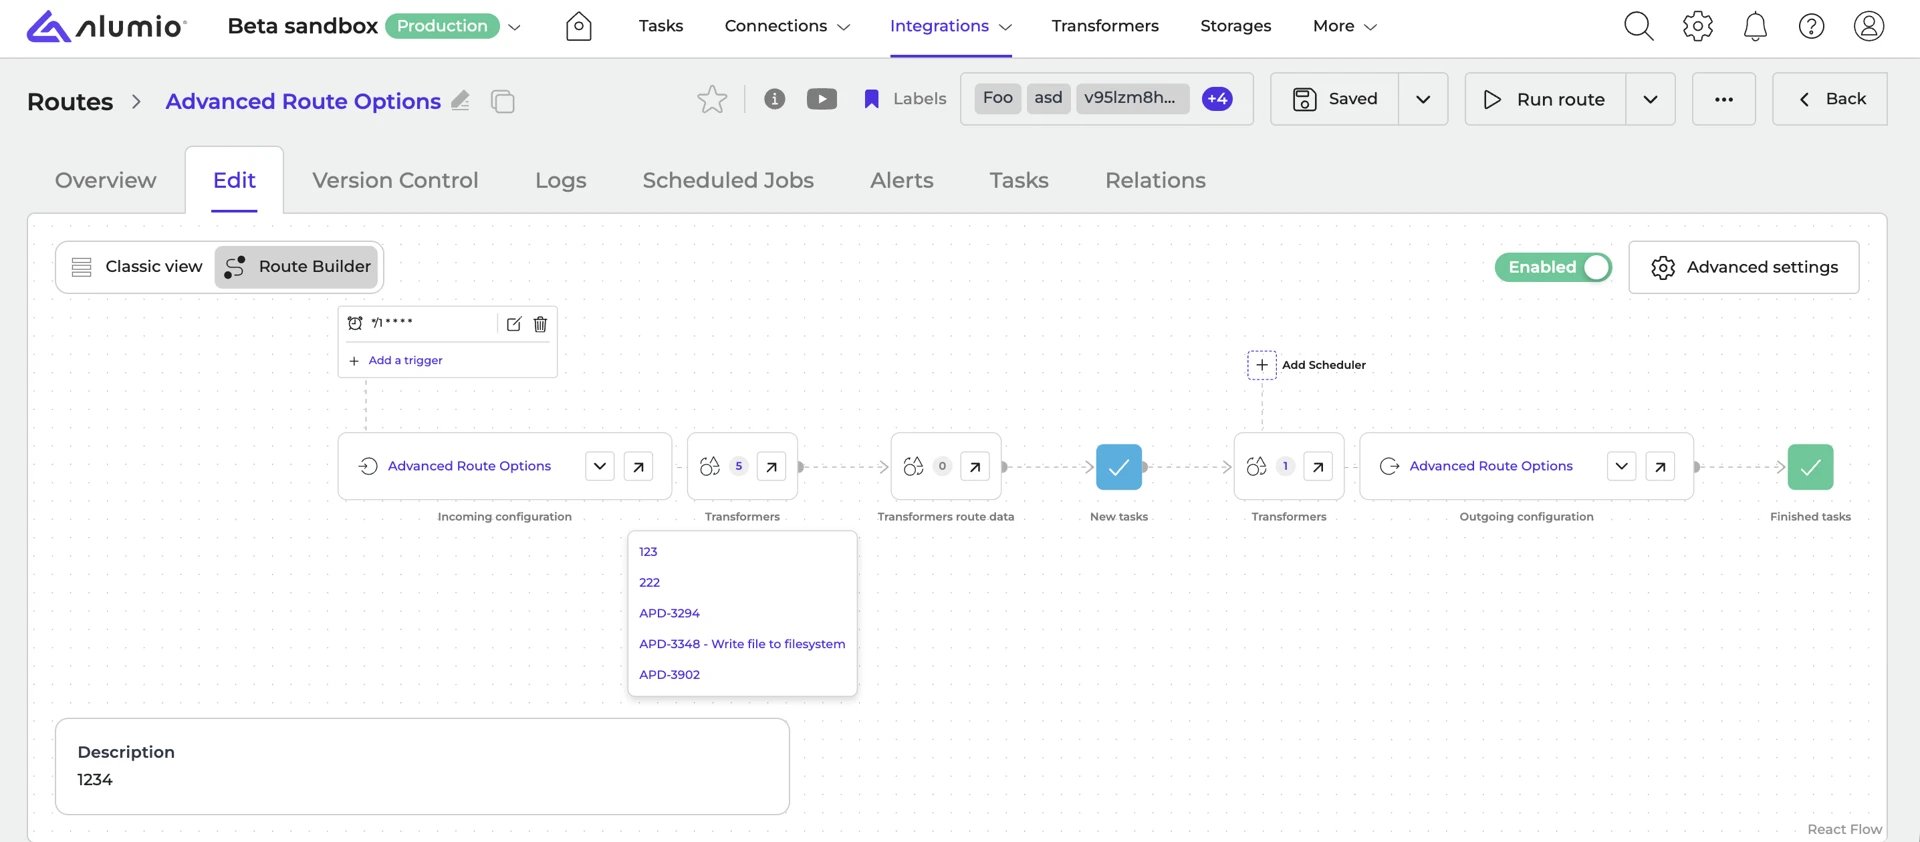Click the Add a trigger link
This screenshot has width=1920, height=842.
click(x=405, y=360)
